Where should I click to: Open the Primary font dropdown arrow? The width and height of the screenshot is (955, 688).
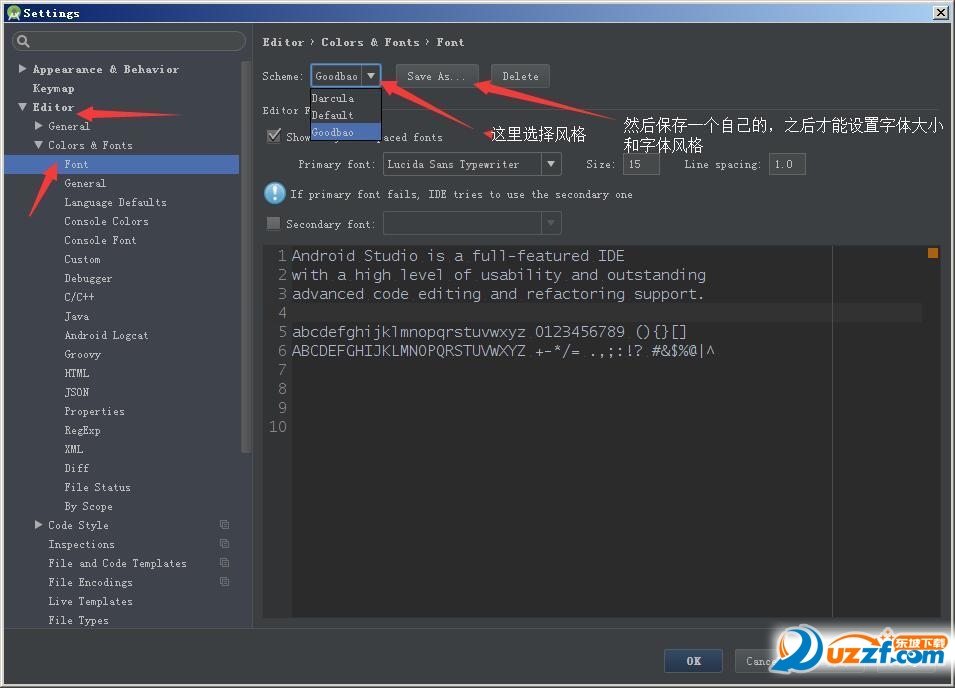[551, 164]
